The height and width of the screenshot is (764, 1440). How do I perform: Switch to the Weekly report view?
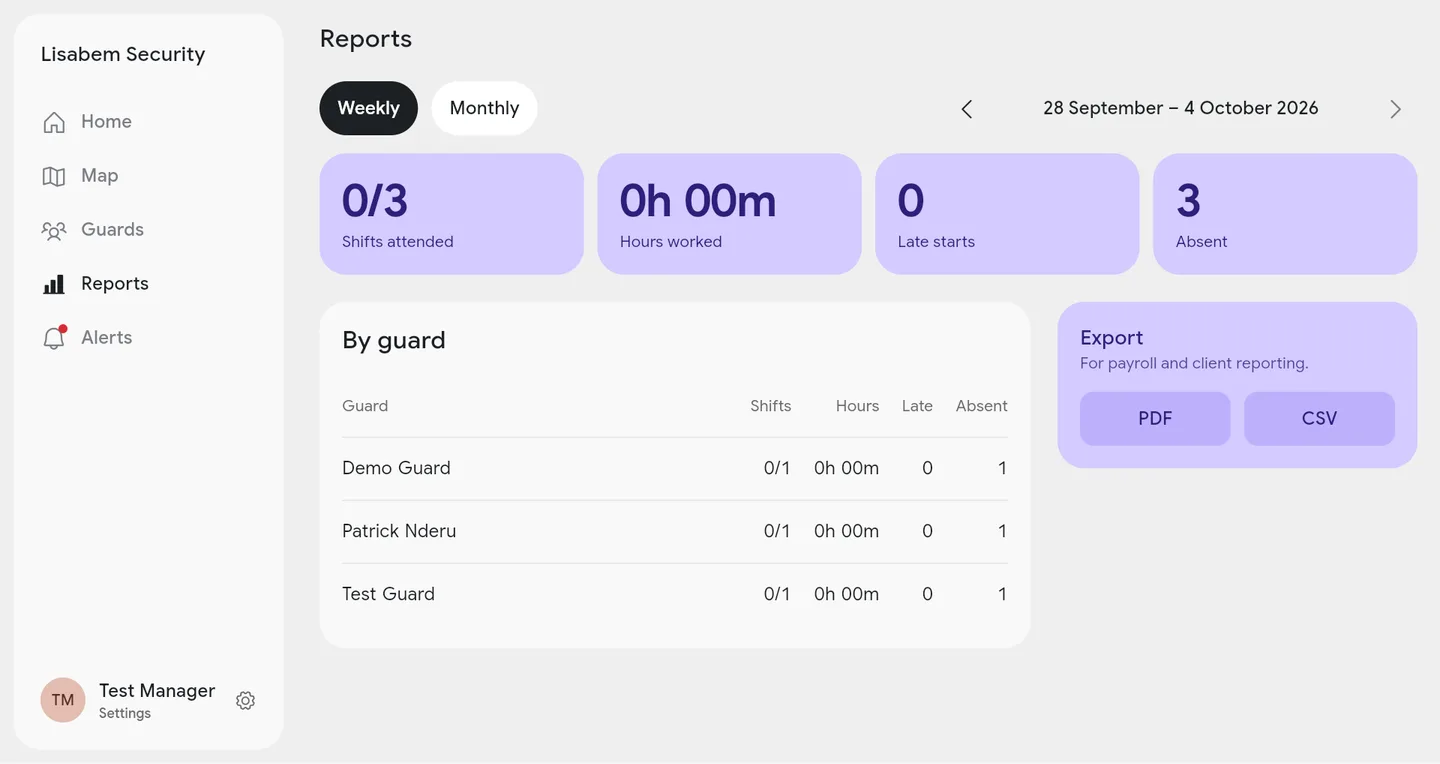tap(368, 108)
